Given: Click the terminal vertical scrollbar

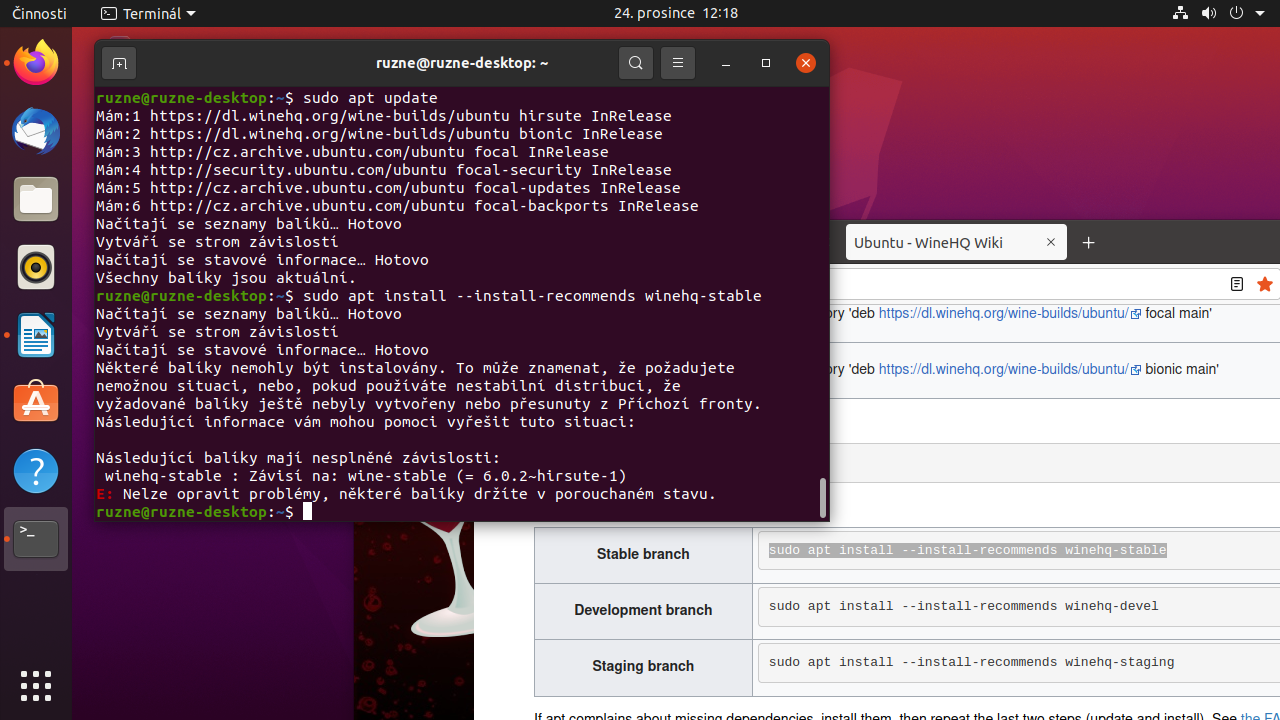Looking at the screenshot, I should (823, 497).
